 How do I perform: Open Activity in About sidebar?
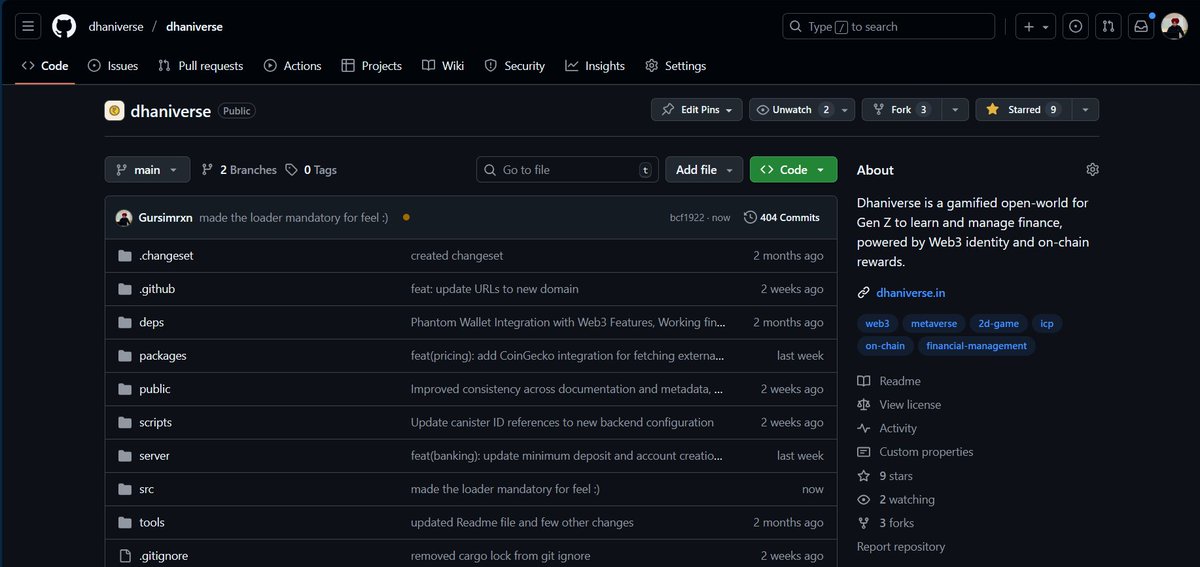point(887,428)
